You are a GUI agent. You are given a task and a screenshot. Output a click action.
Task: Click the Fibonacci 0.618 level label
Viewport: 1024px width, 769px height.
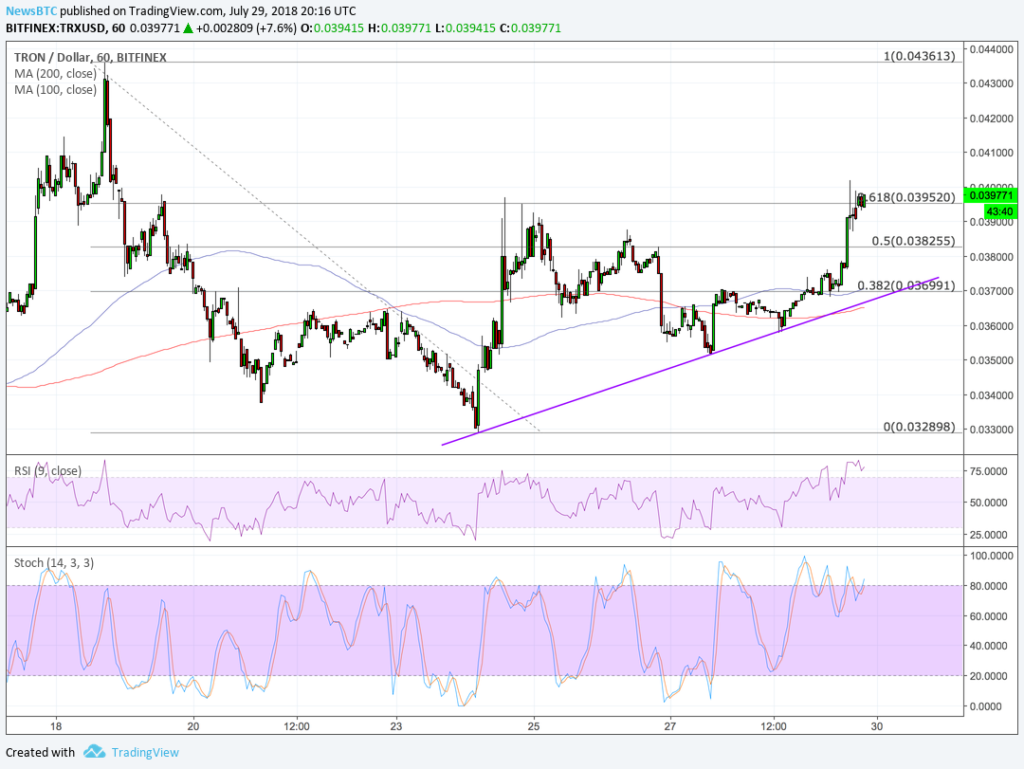905,198
